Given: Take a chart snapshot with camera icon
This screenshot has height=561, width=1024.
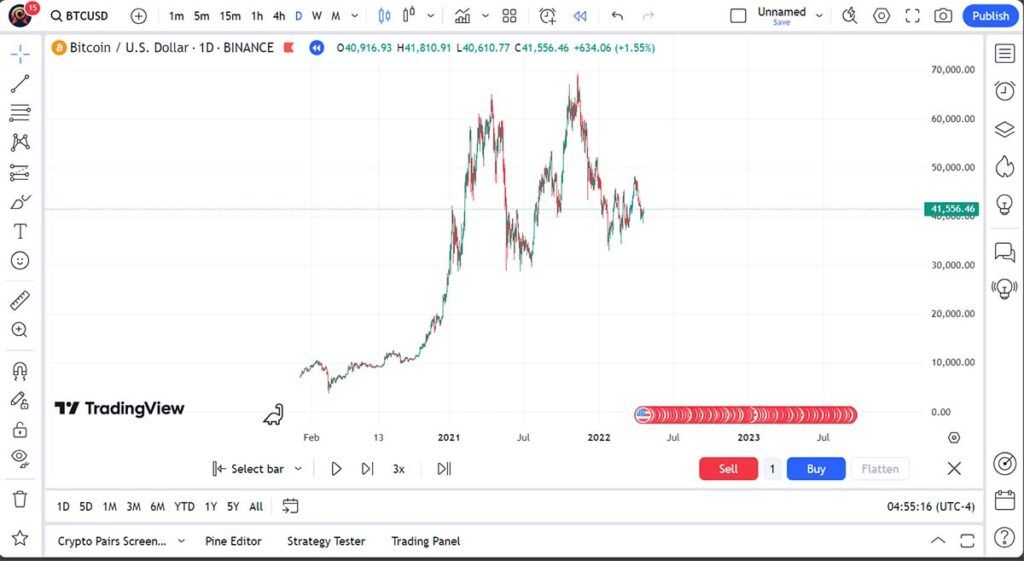Looking at the screenshot, I should click(942, 15).
